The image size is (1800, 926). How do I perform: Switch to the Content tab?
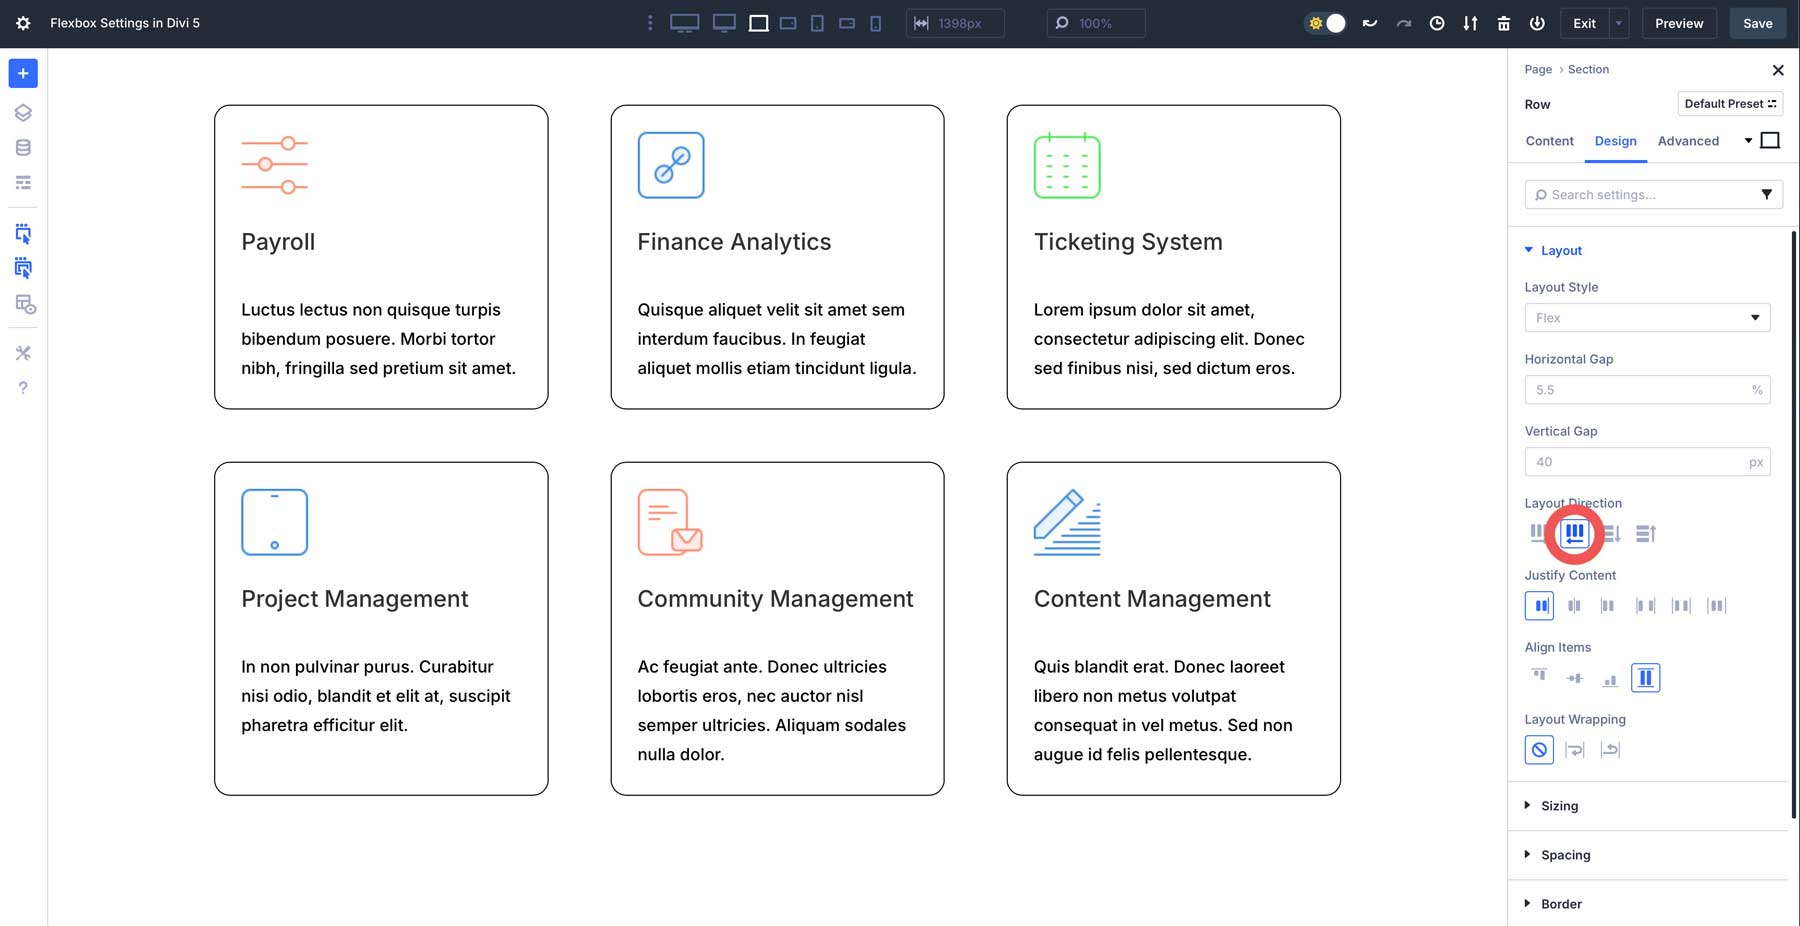click(1549, 141)
